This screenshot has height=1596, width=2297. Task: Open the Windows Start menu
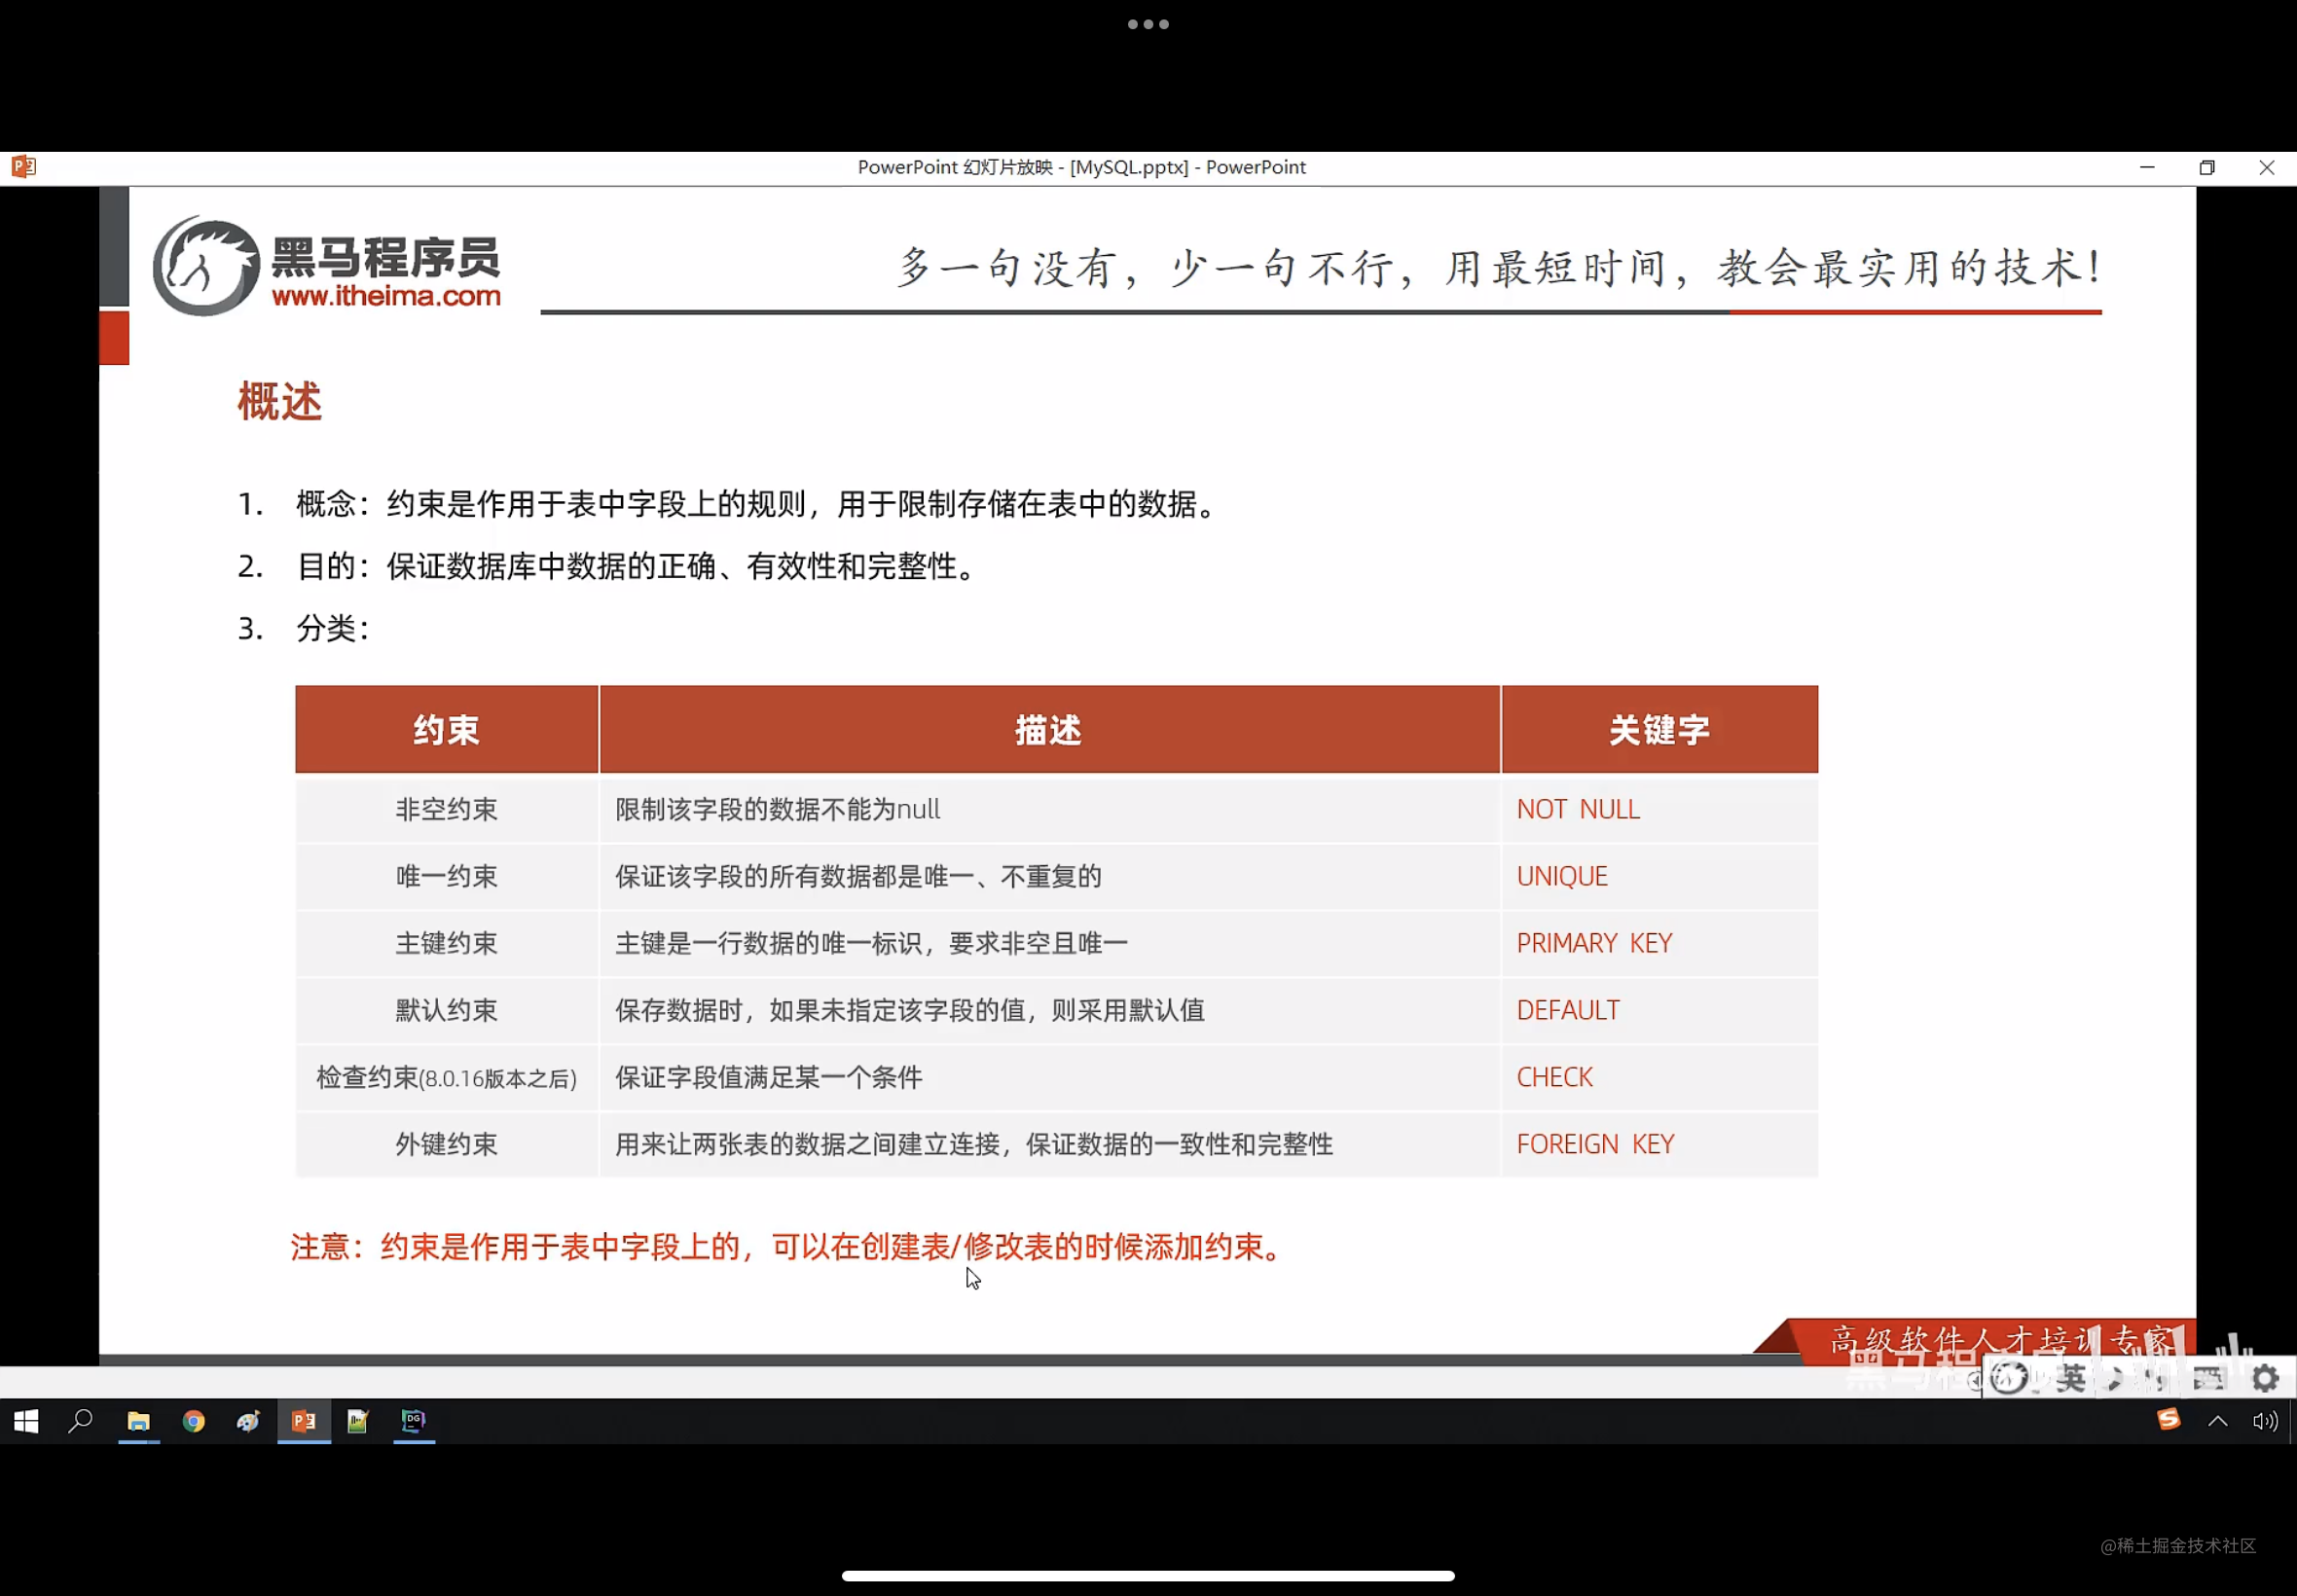[x=27, y=1420]
